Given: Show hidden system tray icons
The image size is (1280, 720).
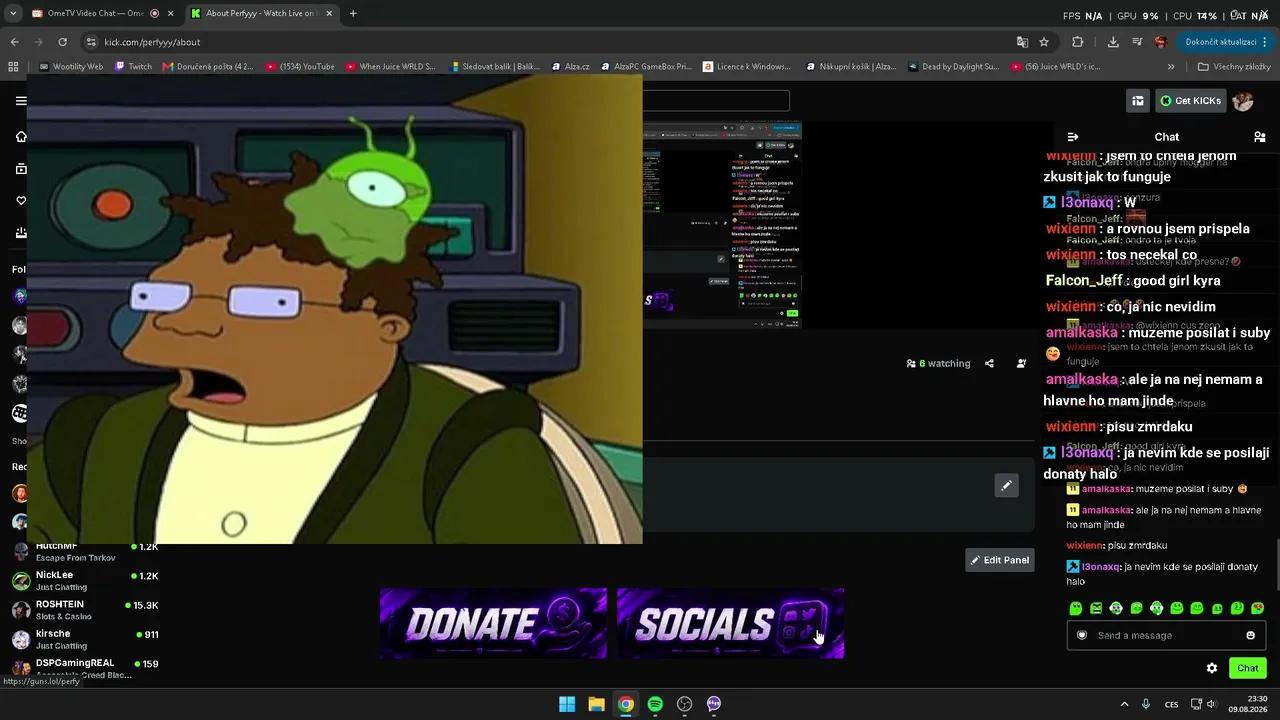Looking at the screenshot, I should [x=1124, y=704].
